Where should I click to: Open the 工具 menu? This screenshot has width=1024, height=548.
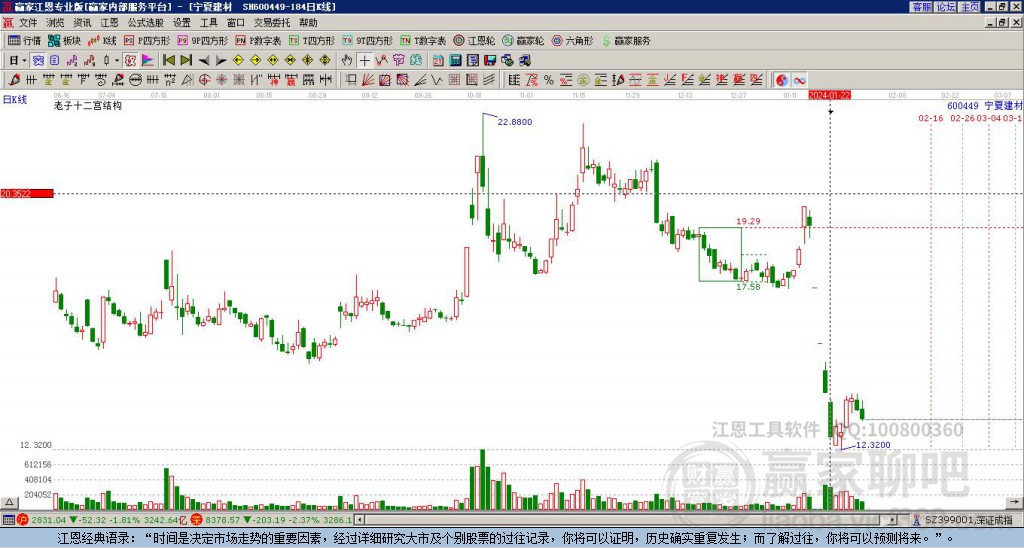(209, 23)
